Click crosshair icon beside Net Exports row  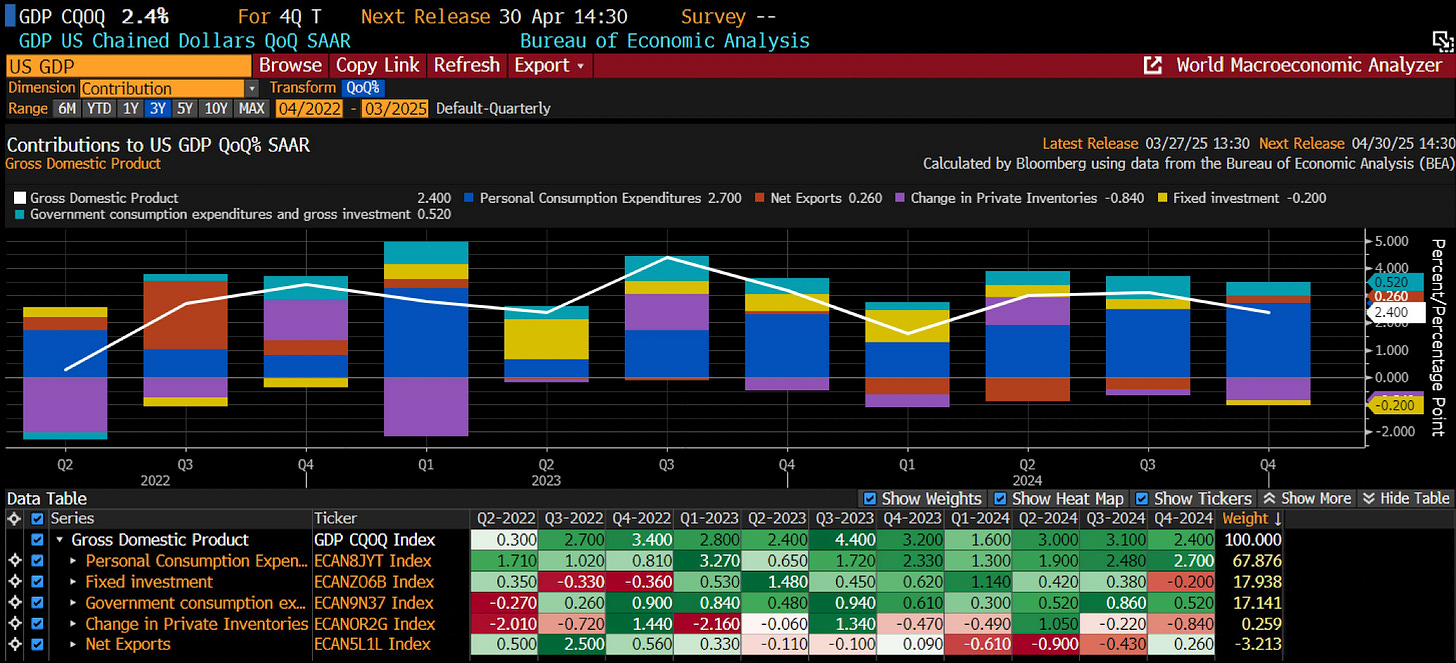tap(14, 644)
